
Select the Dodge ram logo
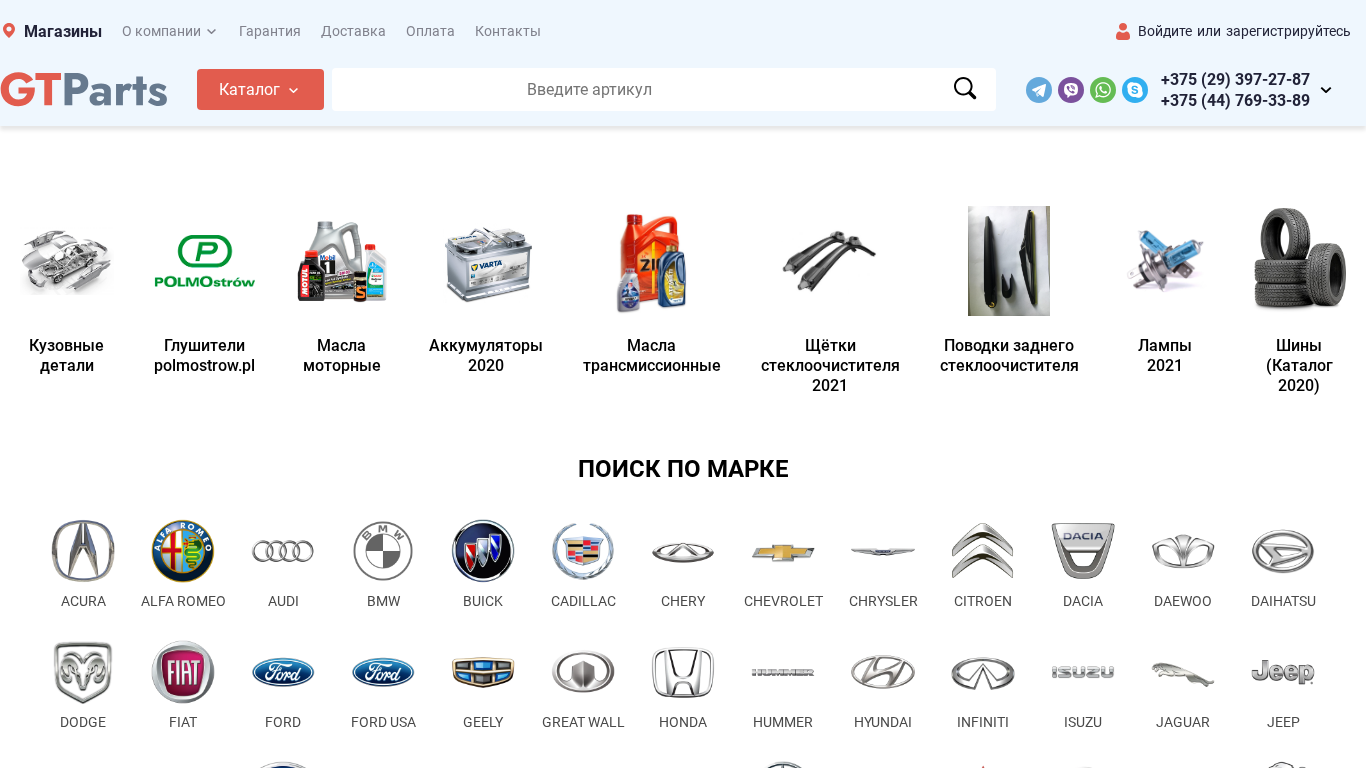tap(83, 672)
